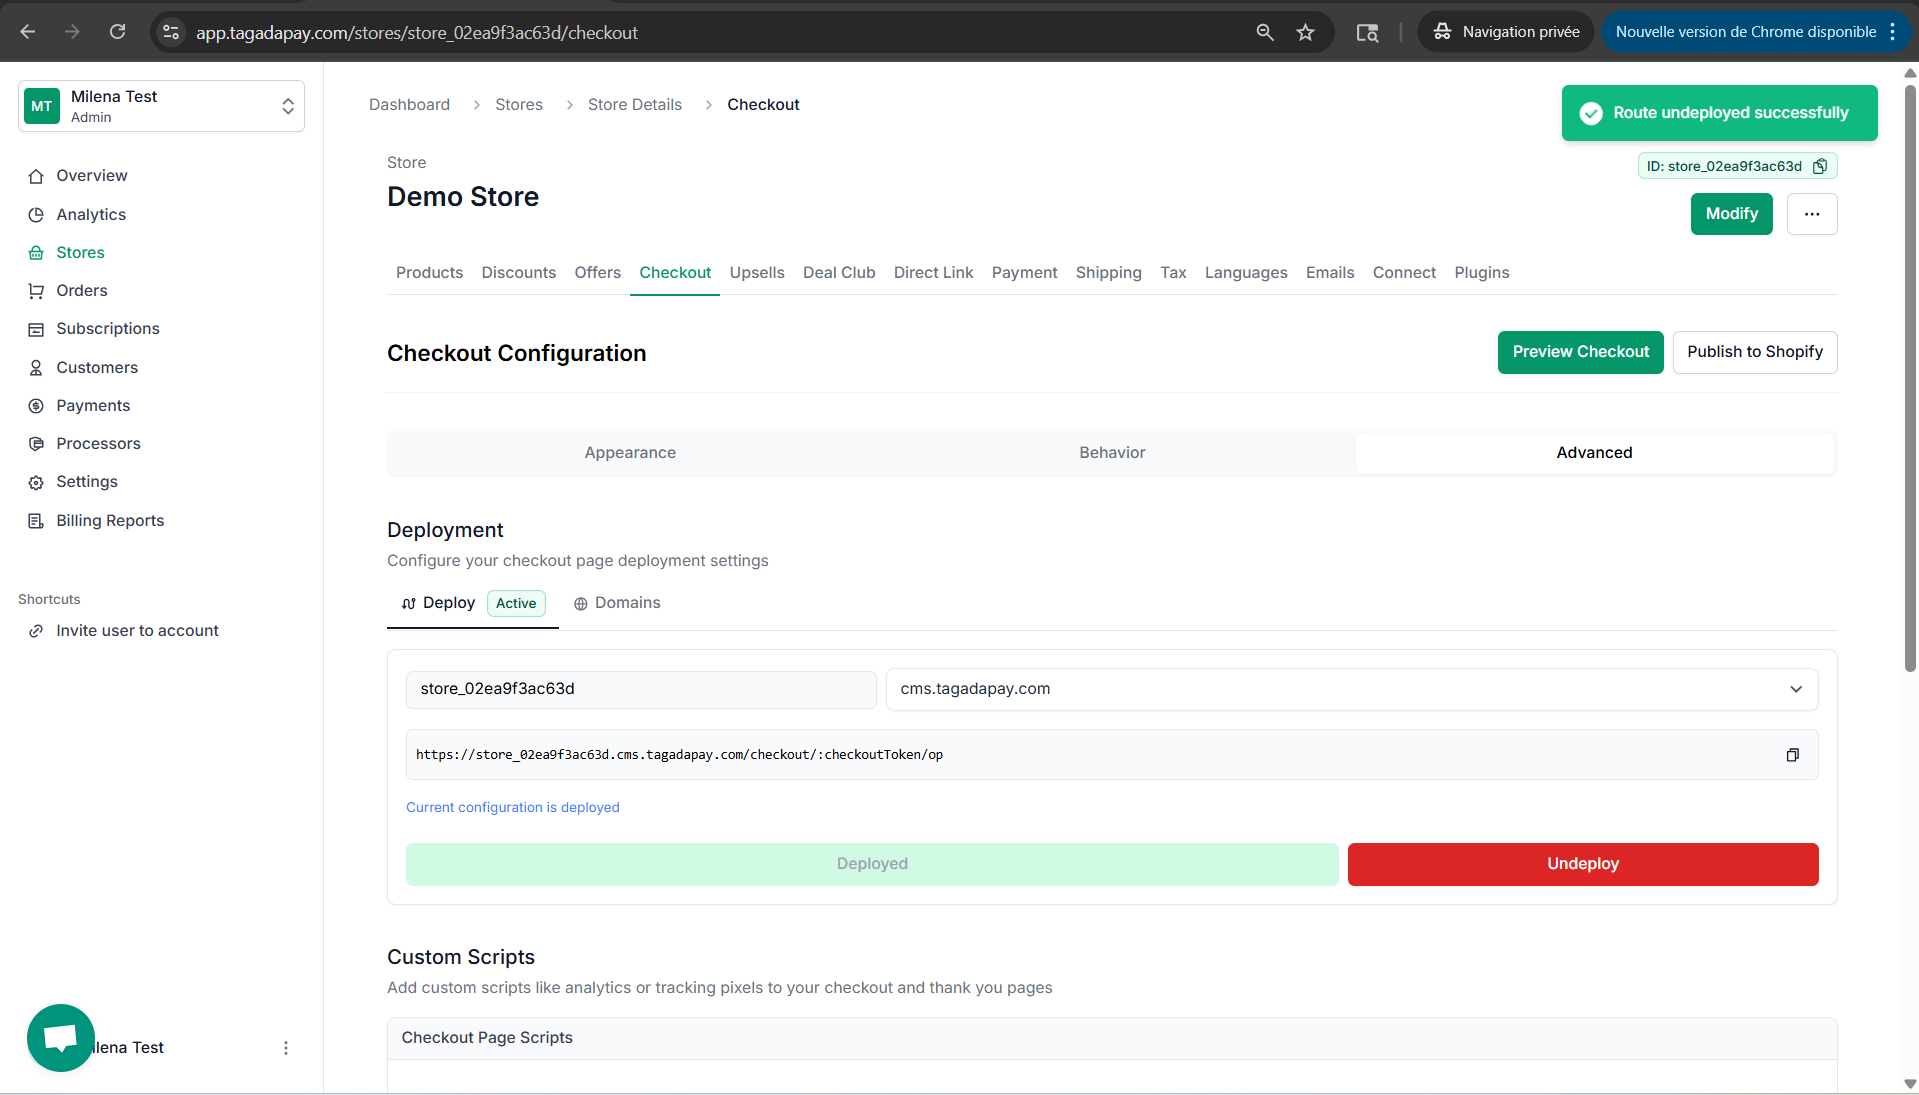Screen dimensions: 1919x1095
Task: Click the three-dot menu beside Modify
Action: pos(1811,214)
